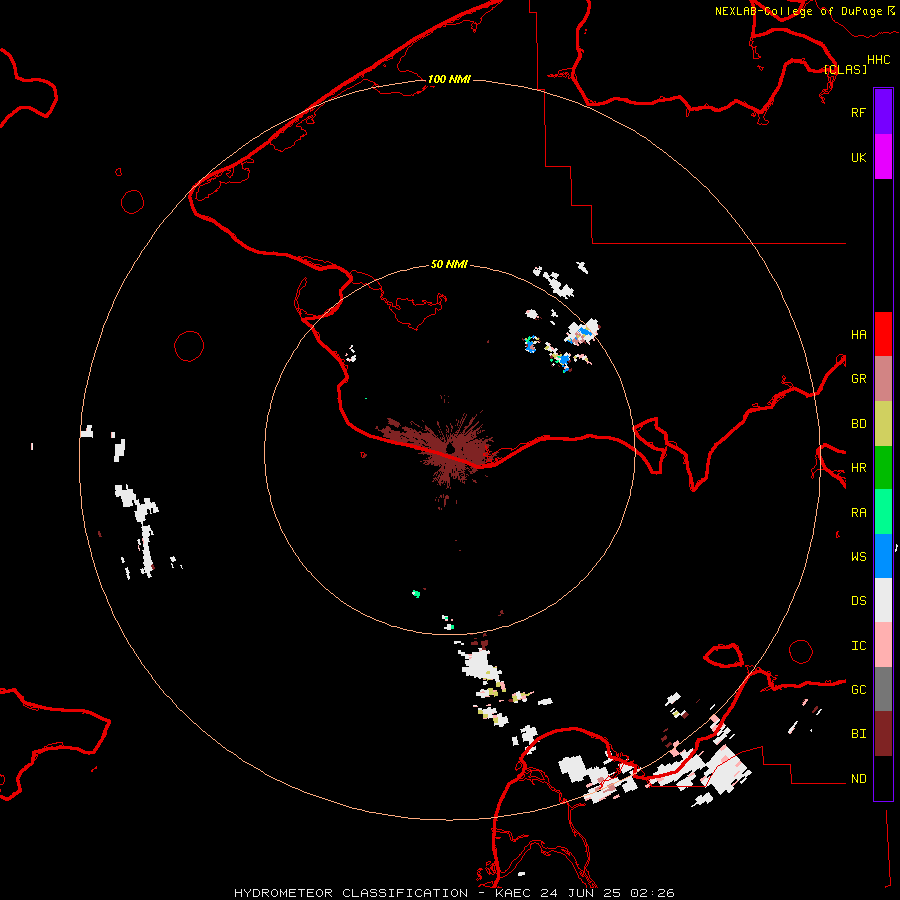This screenshot has width=900, height=900.
Task: Click the RA legend label
Action: pyautogui.click(x=858, y=513)
